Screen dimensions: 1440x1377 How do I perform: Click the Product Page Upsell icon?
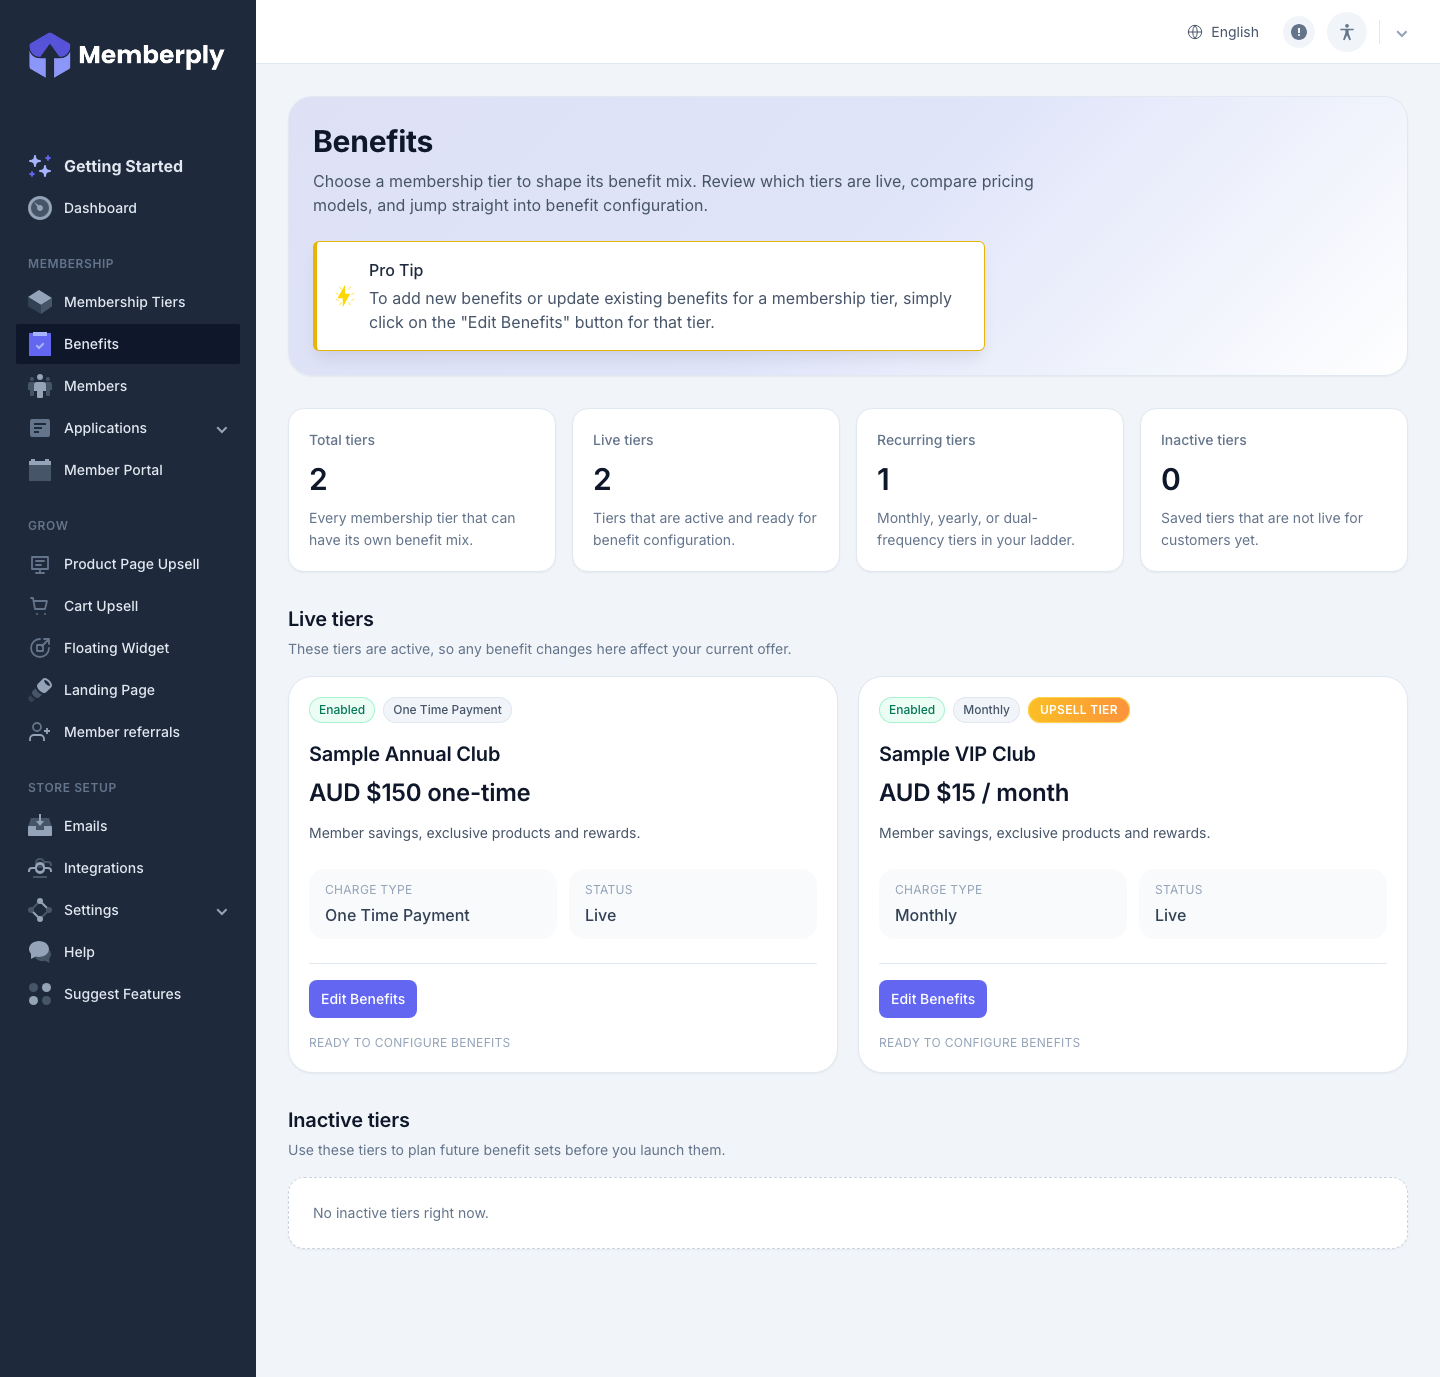pos(40,564)
